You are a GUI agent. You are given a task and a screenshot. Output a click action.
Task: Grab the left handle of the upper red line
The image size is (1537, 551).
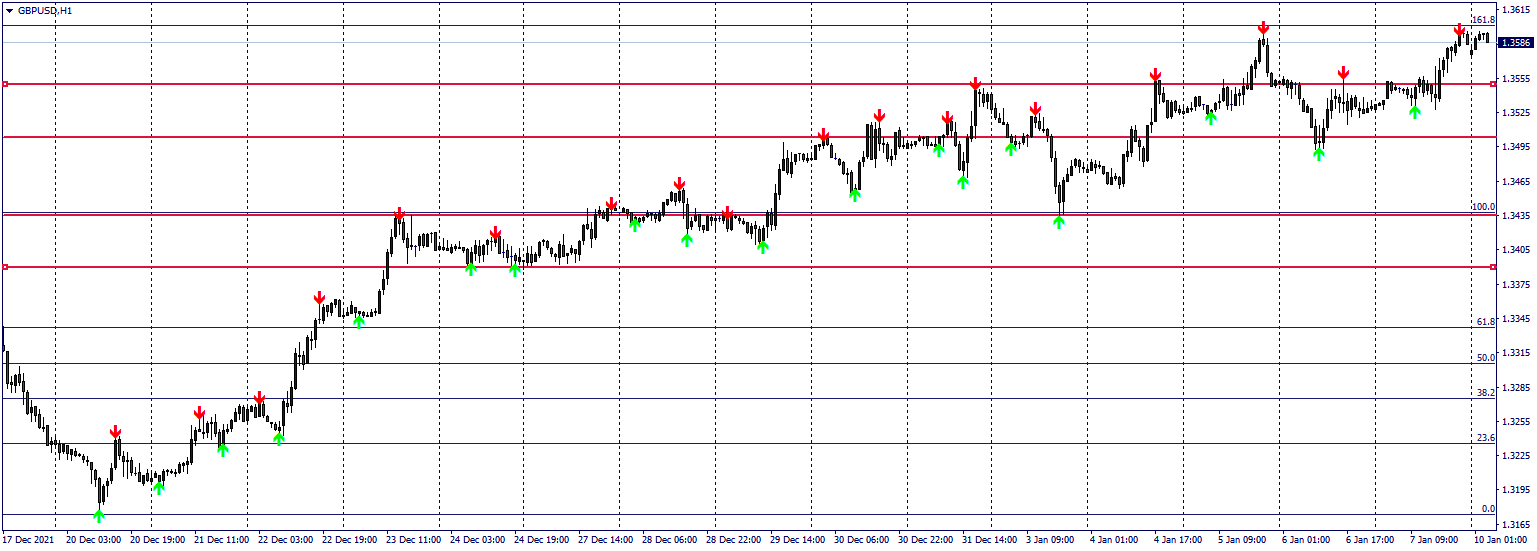tap(5, 84)
